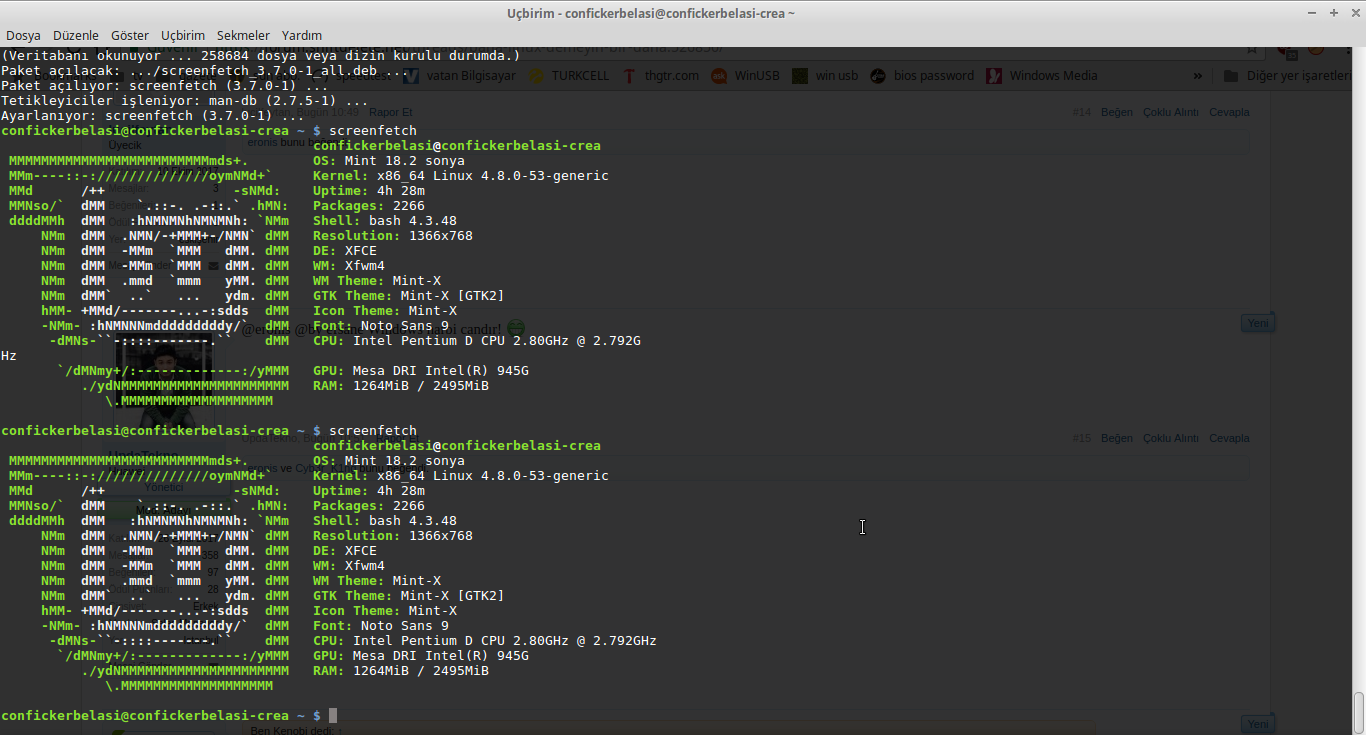Open the Uçbirim menu

click(183, 35)
